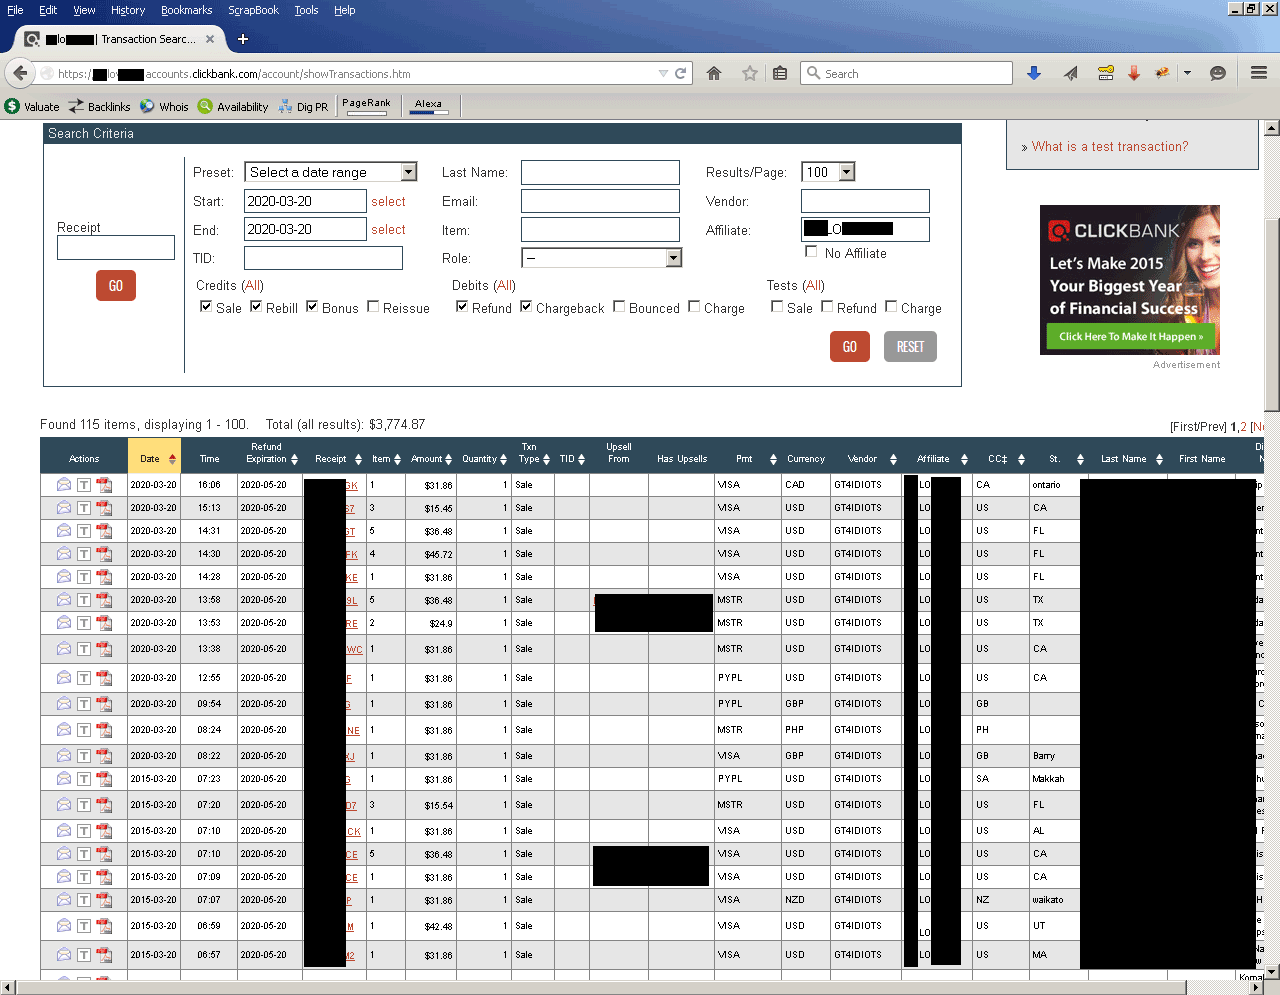Click envelope icon in first transaction row
The image size is (1280, 995).
pos(64,485)
